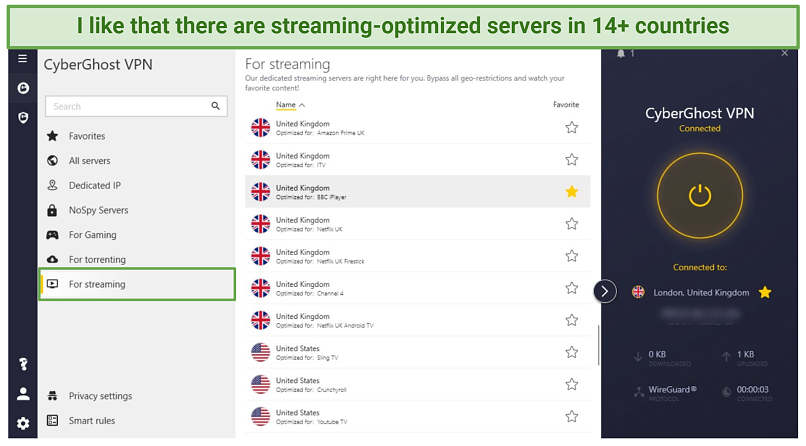Favorite the Channel 4 server
Screen dimensions: 806x446
point(572,288)
